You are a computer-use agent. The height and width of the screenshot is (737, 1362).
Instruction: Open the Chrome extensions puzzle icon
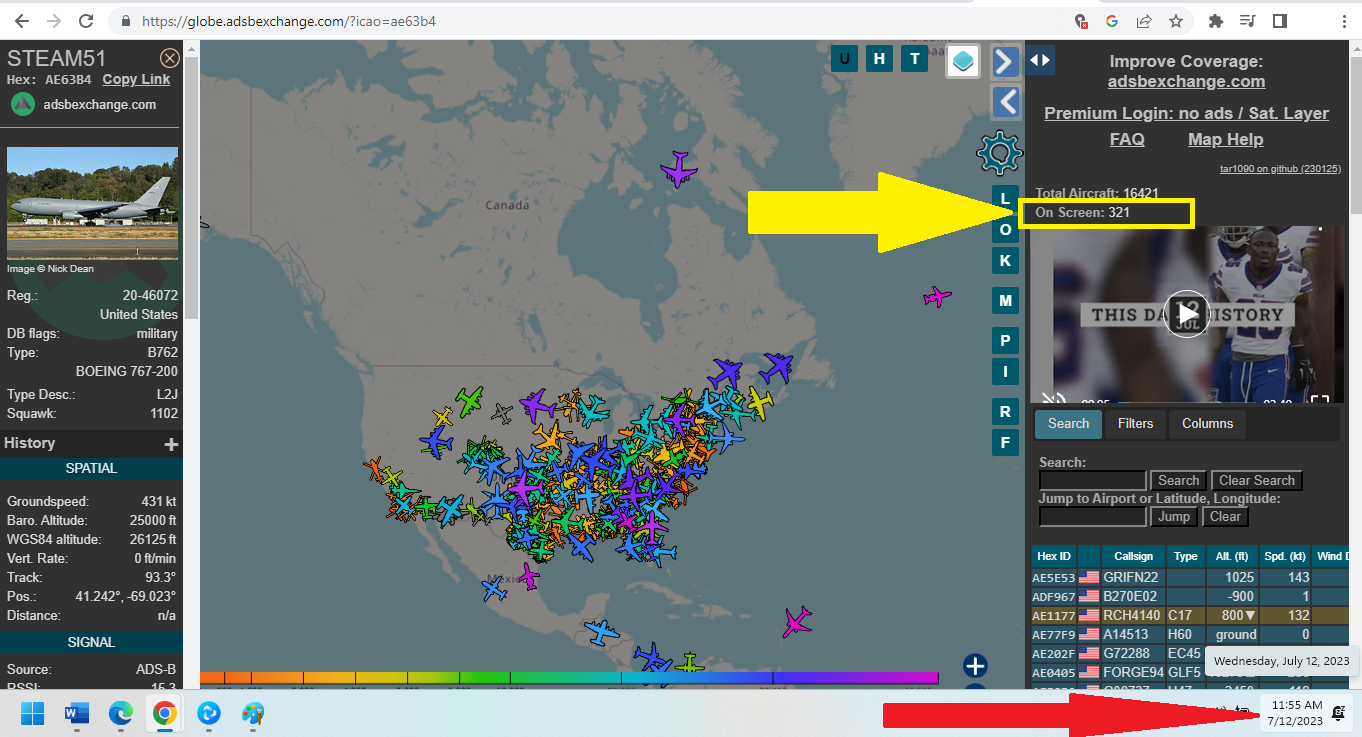pos(1216,20)
